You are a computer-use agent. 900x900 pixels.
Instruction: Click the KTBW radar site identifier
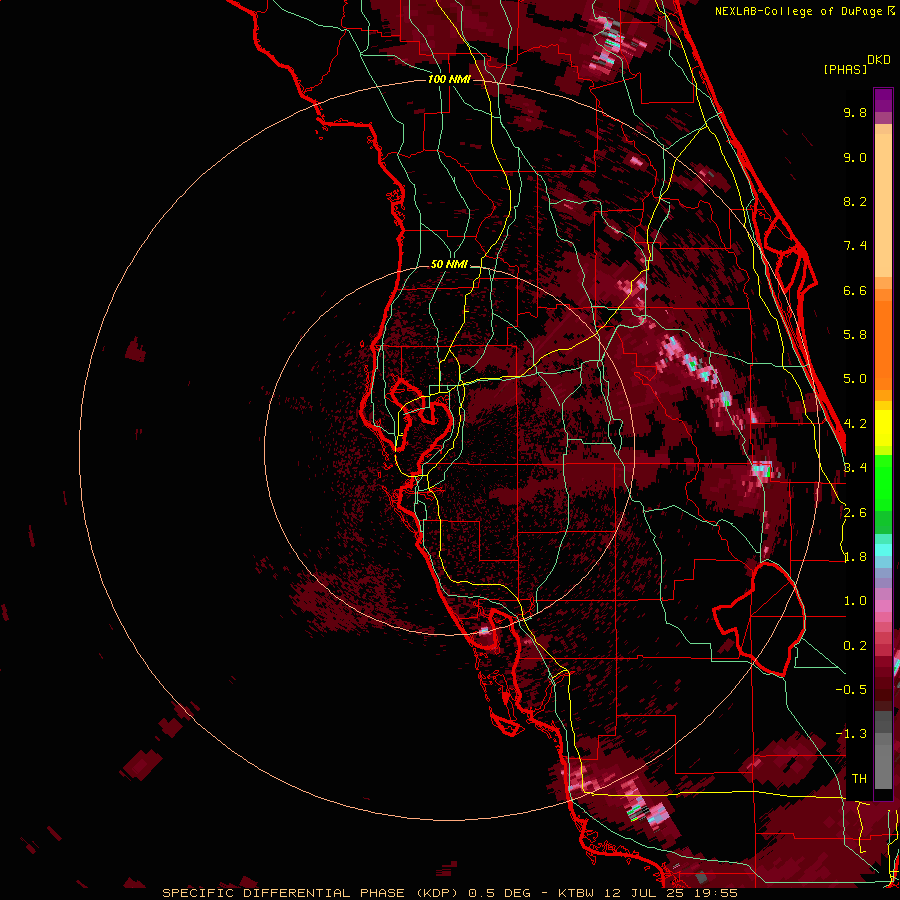point(576,893)
